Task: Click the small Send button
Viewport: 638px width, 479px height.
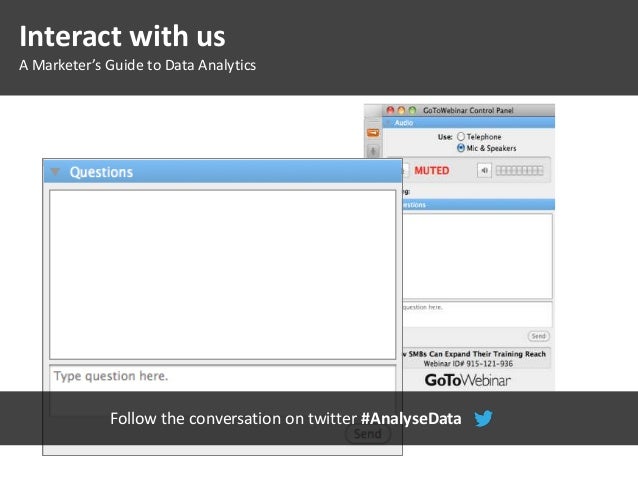Action: click(539, 336)
